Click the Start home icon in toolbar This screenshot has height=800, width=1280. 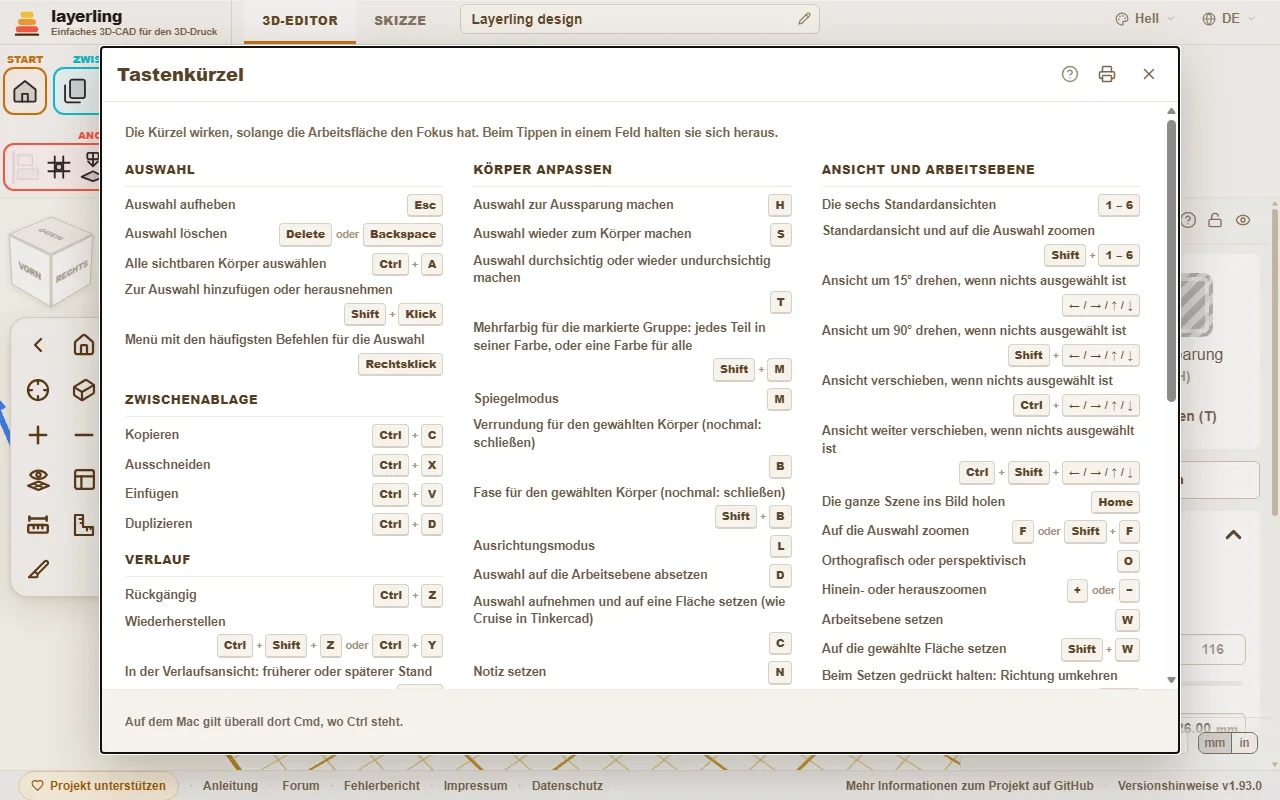coord(25,92)
